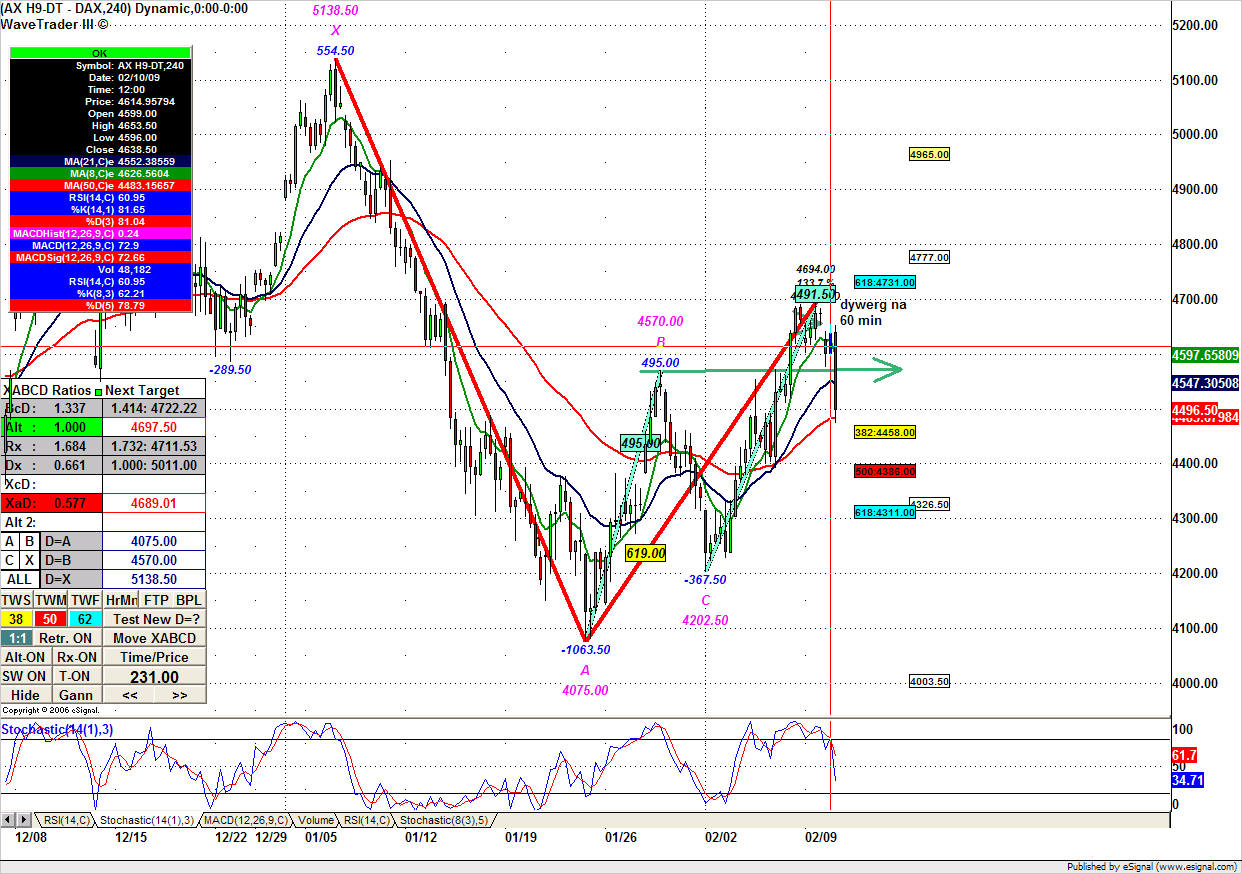Open the MACD(12,26,9,C) tab

point(246,820)
